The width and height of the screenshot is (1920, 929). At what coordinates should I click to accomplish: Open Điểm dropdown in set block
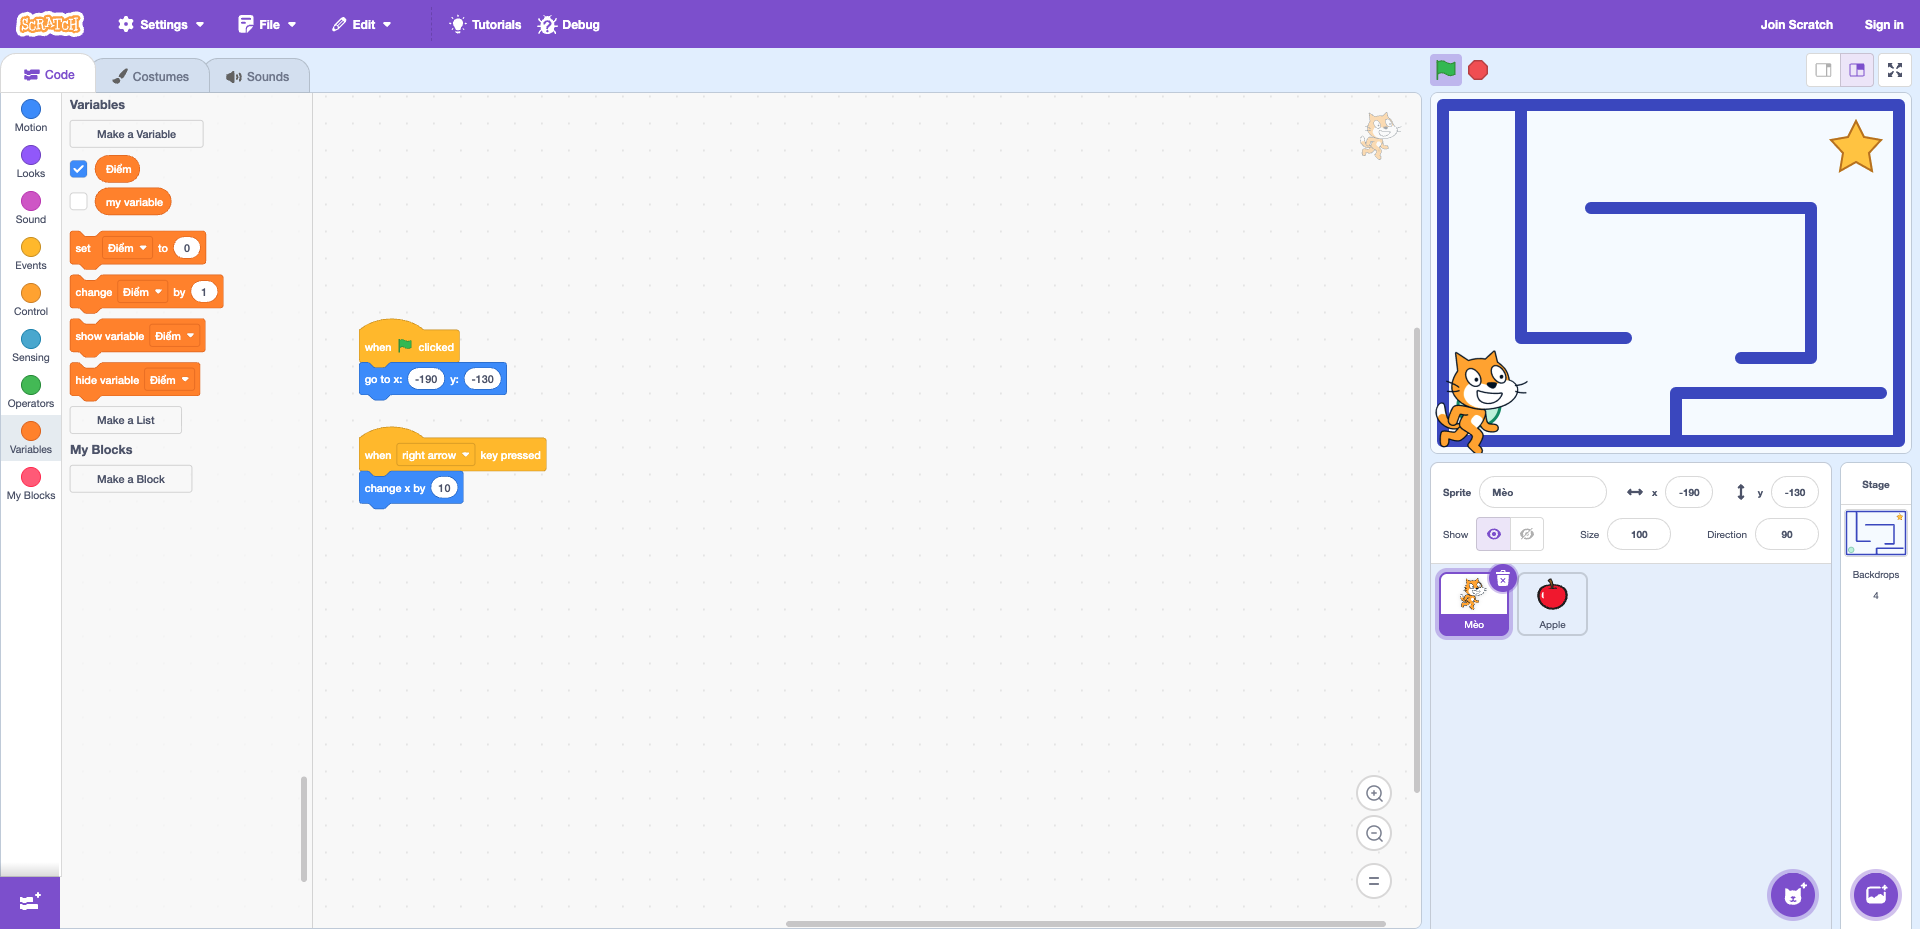tap(128, 248)
